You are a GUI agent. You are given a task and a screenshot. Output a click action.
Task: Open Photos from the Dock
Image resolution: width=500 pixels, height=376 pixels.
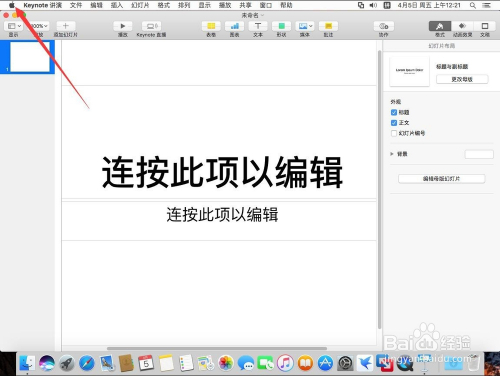226,363
